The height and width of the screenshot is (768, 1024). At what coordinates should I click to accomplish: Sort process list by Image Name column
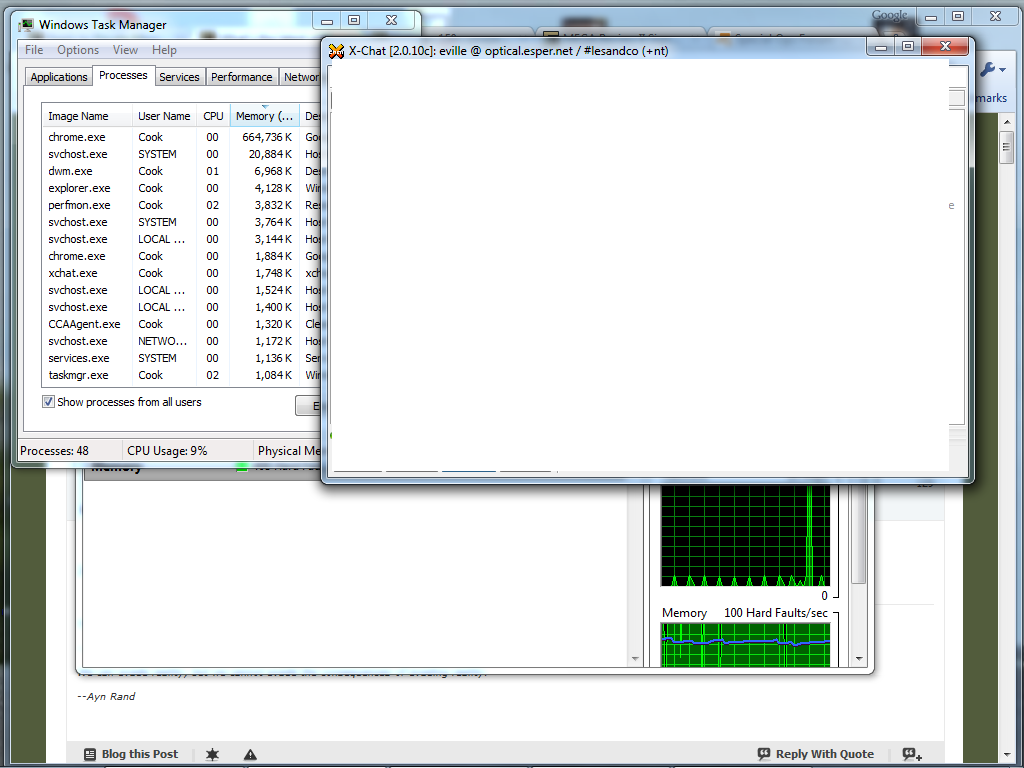(x=78, y=116)
